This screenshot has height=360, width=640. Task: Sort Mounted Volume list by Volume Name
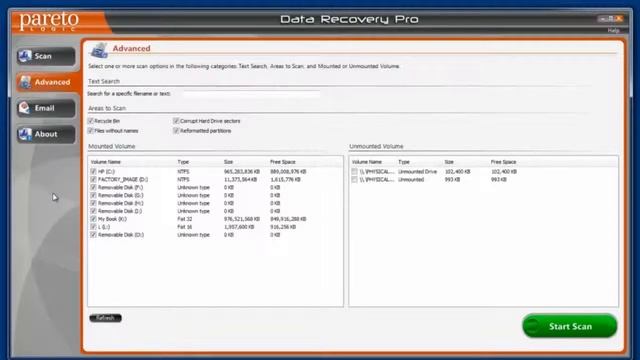pos(106,162)
